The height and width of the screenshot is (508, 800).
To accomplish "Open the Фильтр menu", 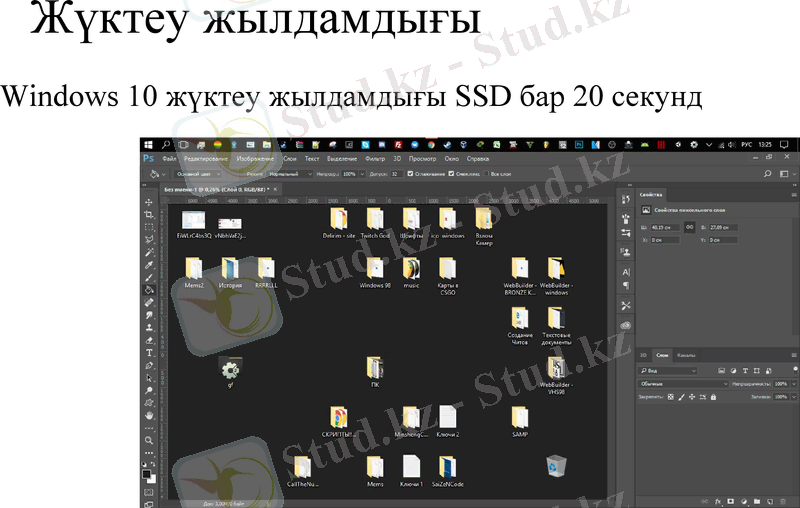I will pos(375,159).
